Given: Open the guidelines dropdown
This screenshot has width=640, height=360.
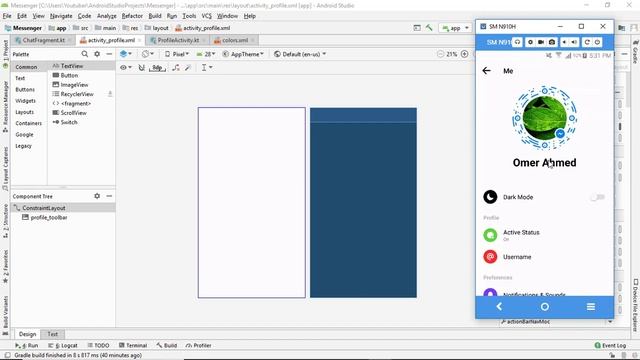Looking at the screenshot, I should click(x=207, y=67).
